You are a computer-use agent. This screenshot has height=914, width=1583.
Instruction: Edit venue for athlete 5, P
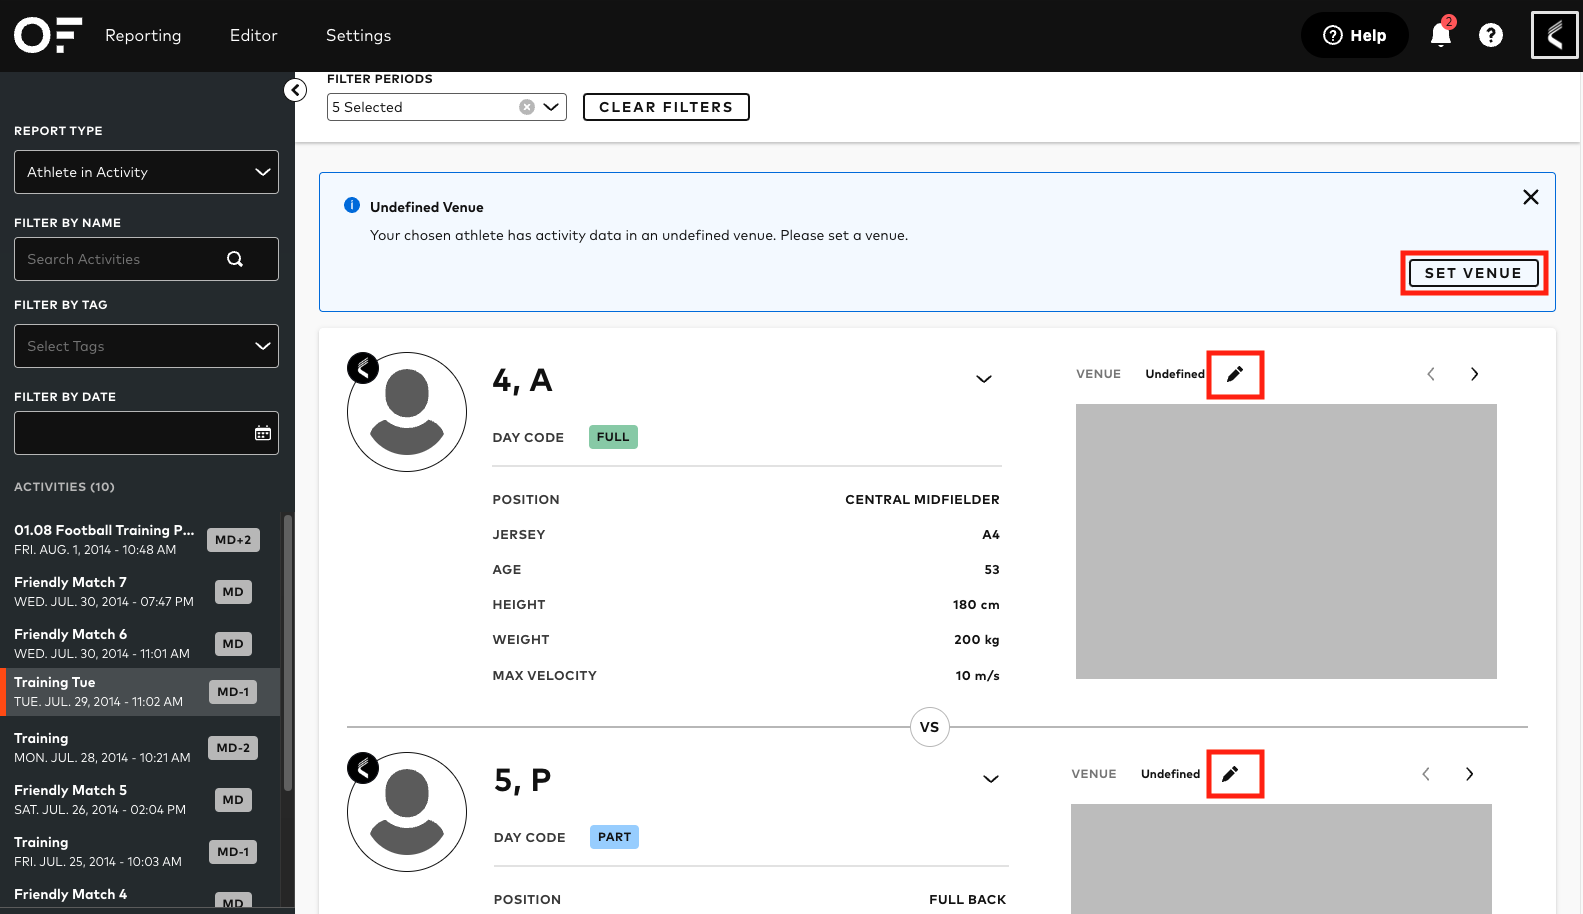click(x=1231, y=774)
